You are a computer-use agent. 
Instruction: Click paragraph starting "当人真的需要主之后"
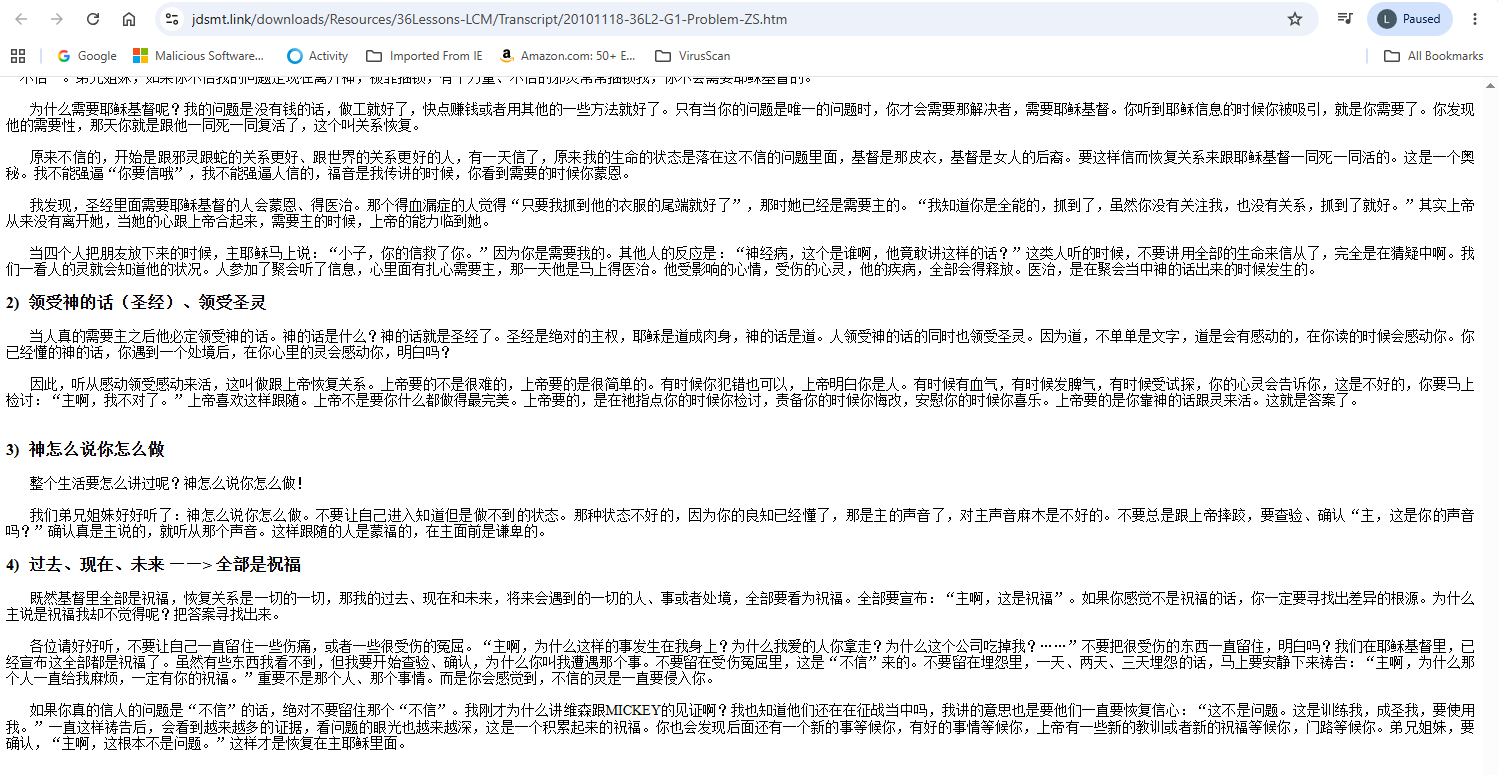coord(740,344)
